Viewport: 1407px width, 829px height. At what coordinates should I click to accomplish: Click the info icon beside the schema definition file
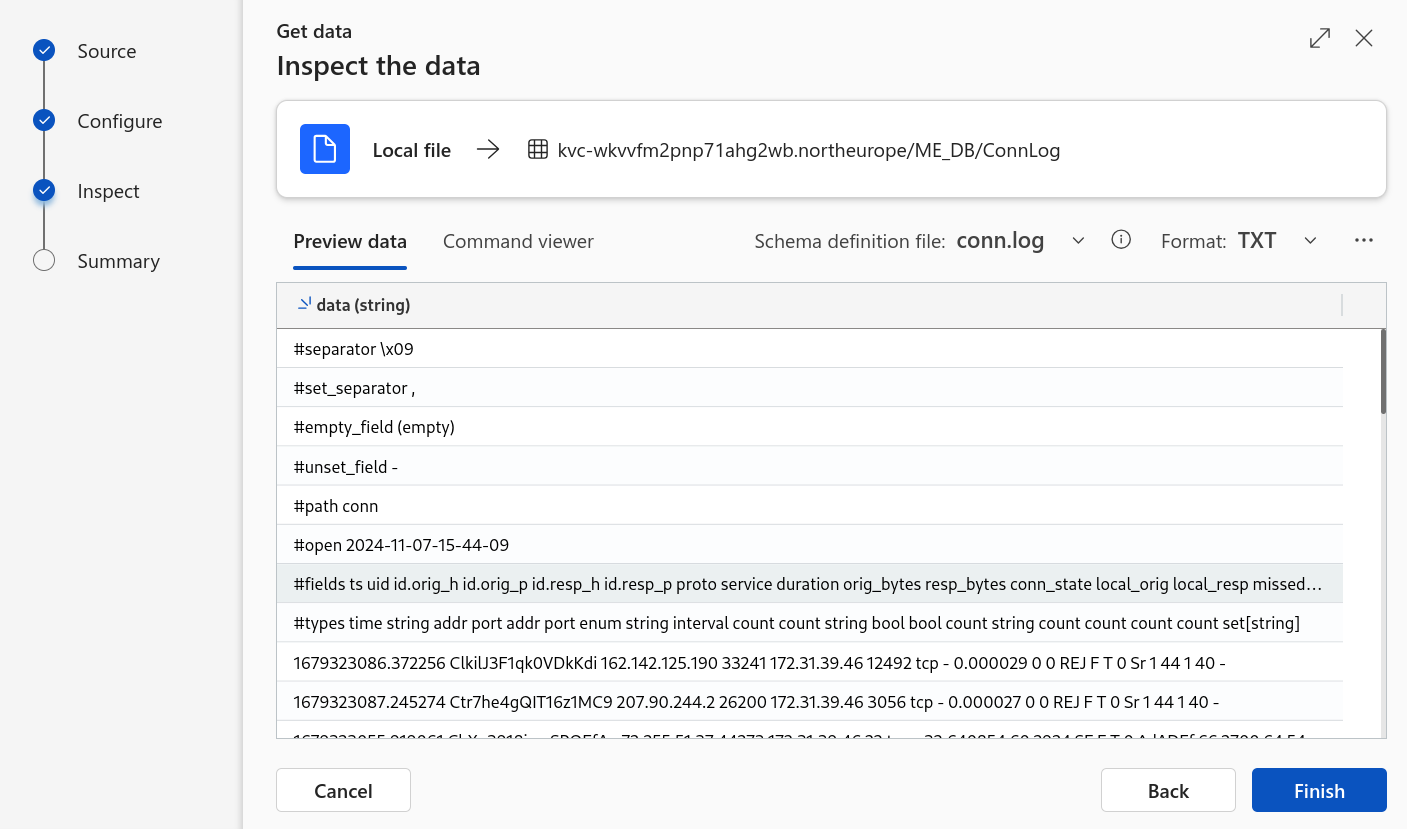click(1121, 240)
